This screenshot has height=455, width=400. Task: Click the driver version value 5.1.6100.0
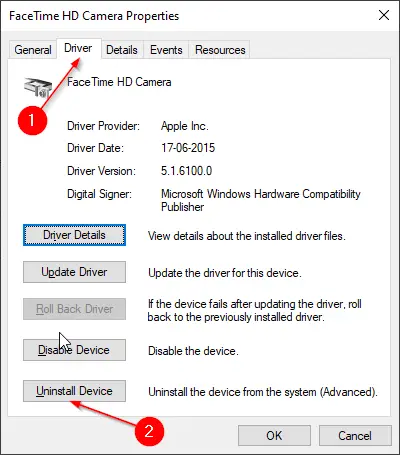point(186,171)
